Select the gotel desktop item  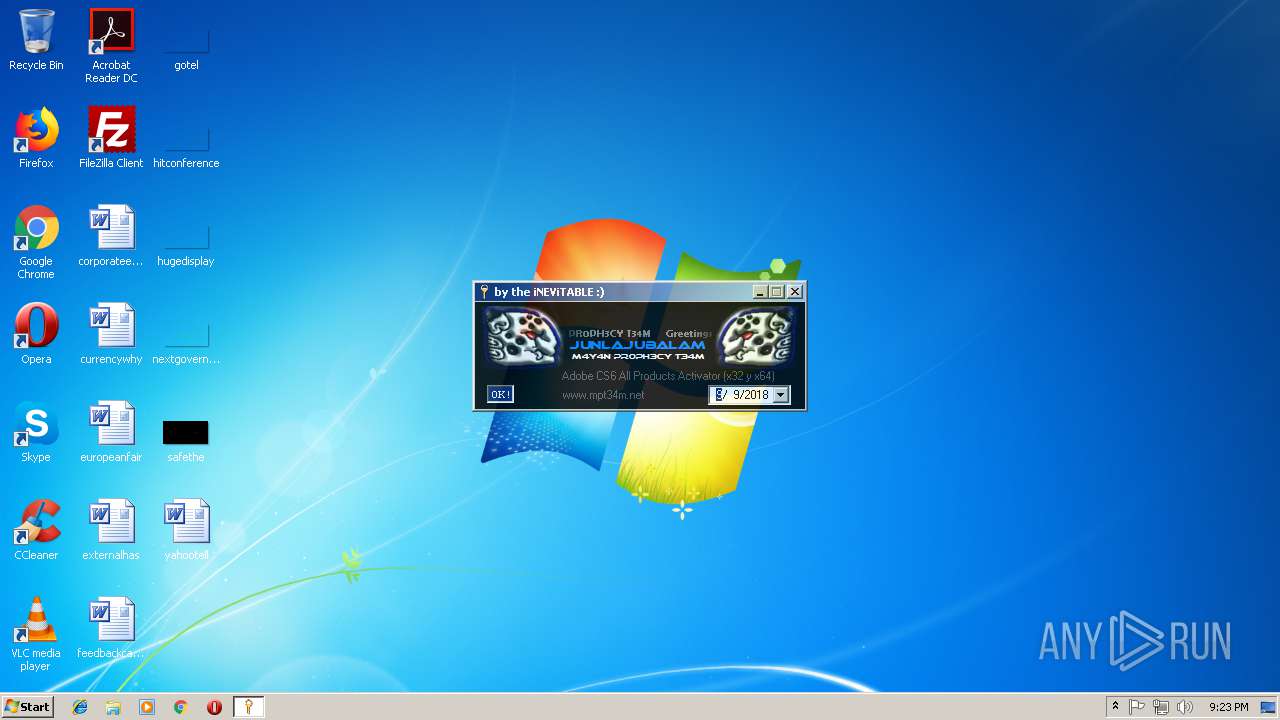pyautogui.click(x=186, y=48)
